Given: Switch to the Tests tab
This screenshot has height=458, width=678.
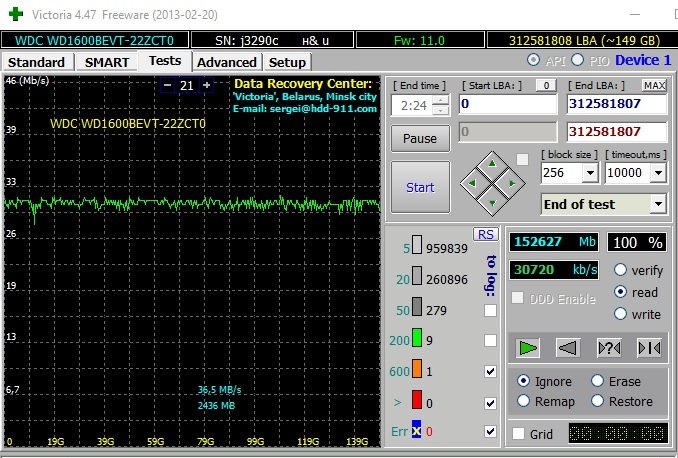Looking at the screenshot, I should click(x=165, y=61).
